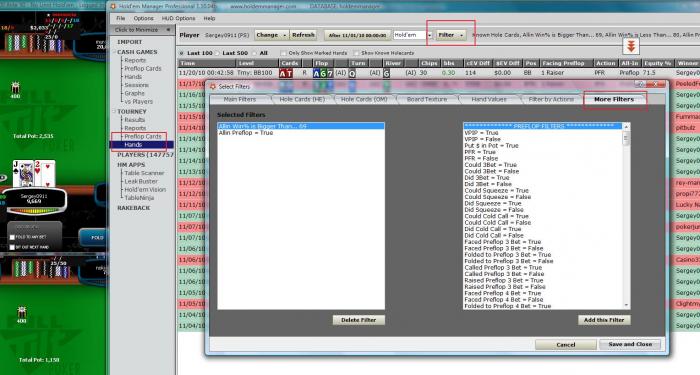Click the Select Filters dialog icon
The image size is (700, 375).
click(x=213, y=86)
